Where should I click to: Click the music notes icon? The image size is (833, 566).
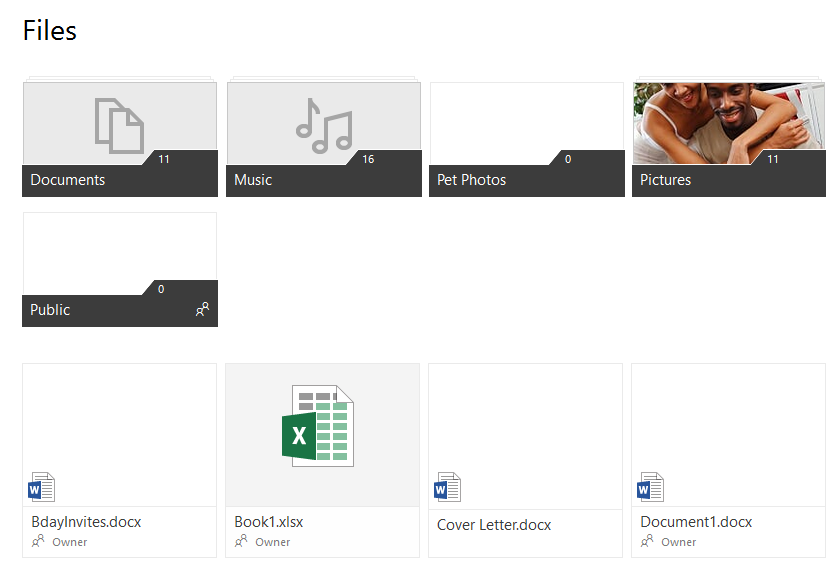click(x=323, y=125)
